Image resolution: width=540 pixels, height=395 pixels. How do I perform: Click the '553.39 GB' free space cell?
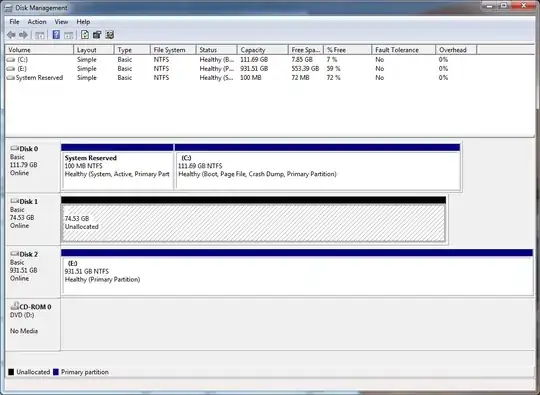tap(305, 69)
